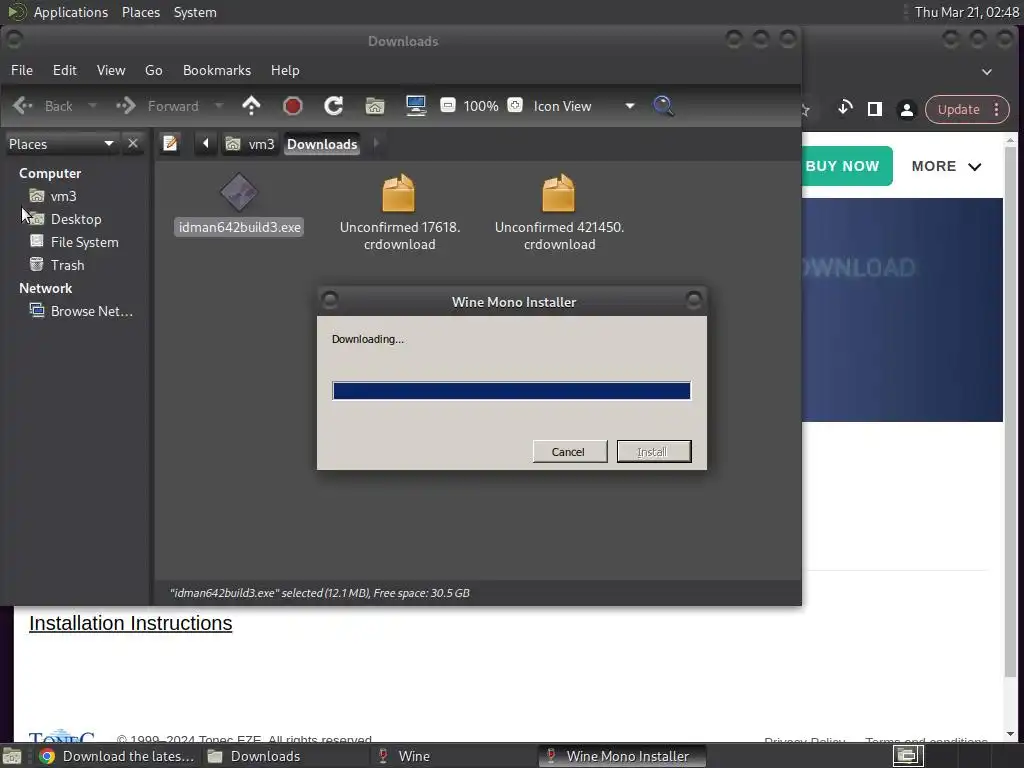Open the browser profile icon
The width and height of the screenshot is (1024, 768).
907,109
